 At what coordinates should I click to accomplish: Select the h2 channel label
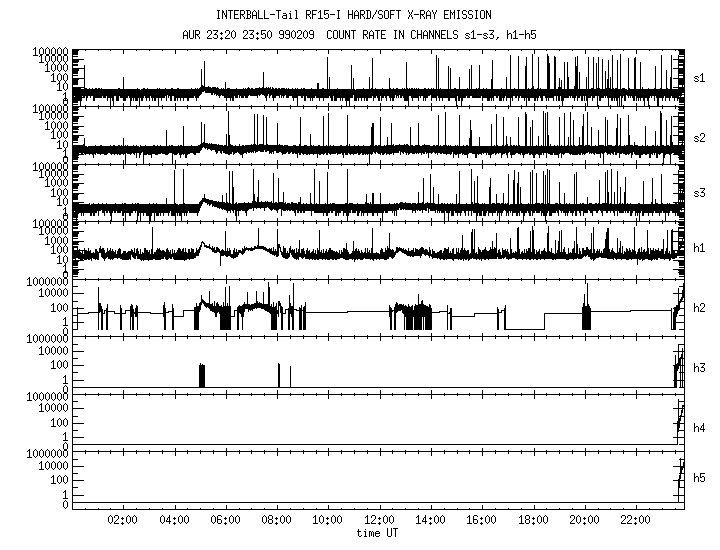click(x=699, y=308)
